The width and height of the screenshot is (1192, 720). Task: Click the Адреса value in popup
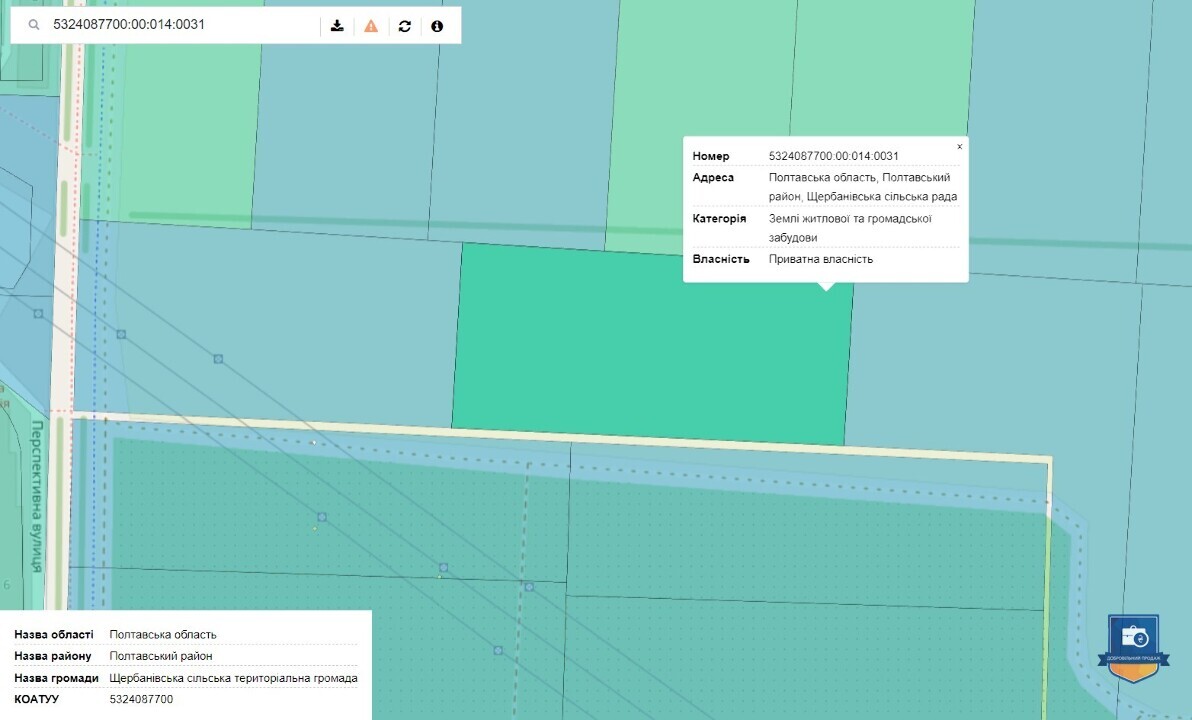[x=862, y=187]
